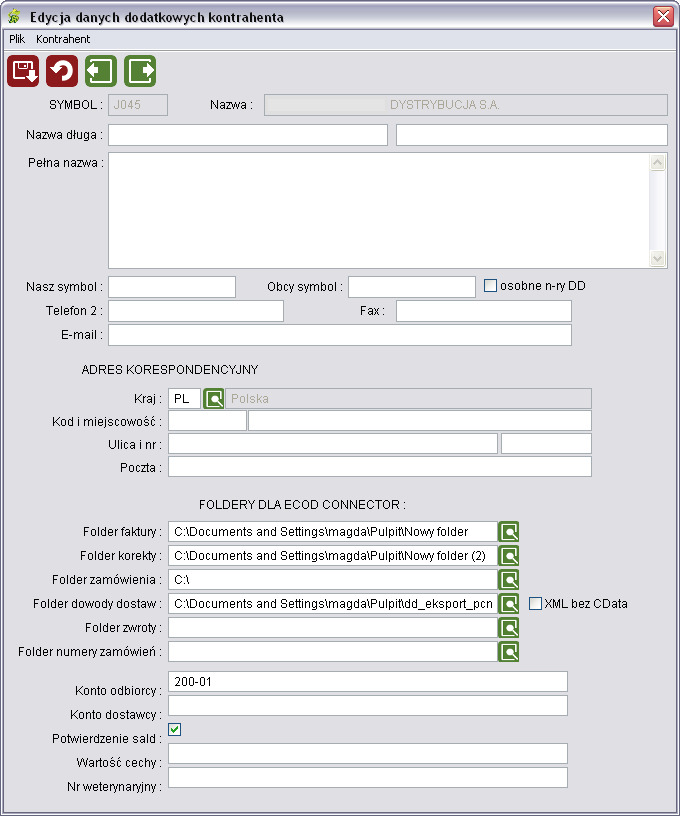Click the Fax input field

[484, 311]
